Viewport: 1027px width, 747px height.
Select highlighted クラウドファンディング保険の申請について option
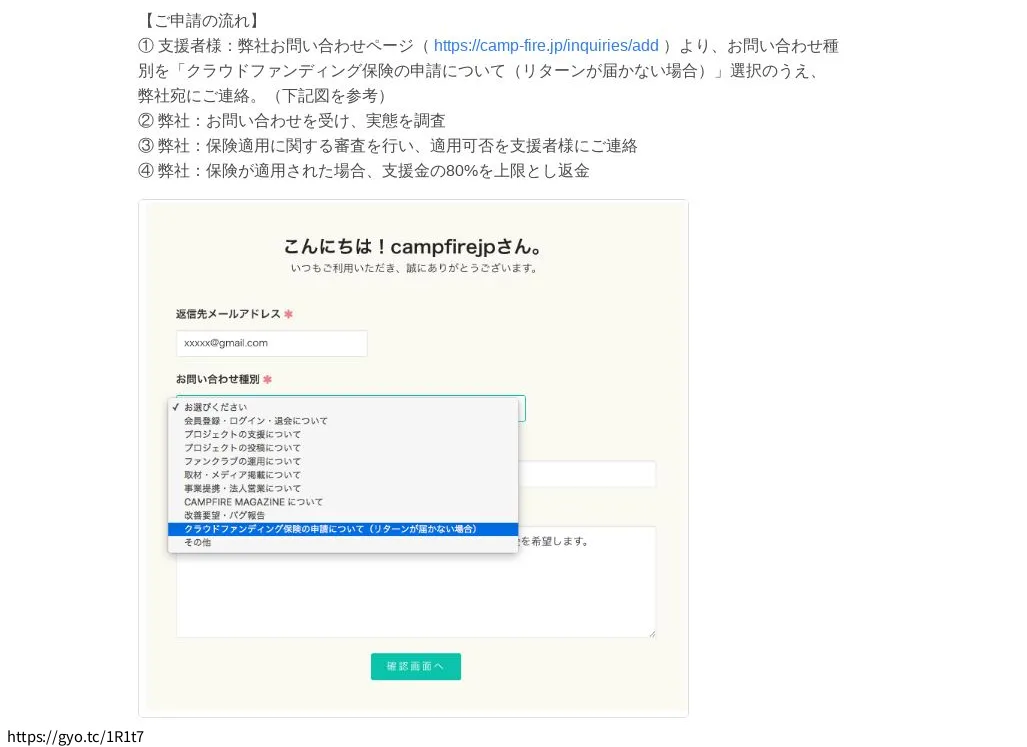[330, 529]
